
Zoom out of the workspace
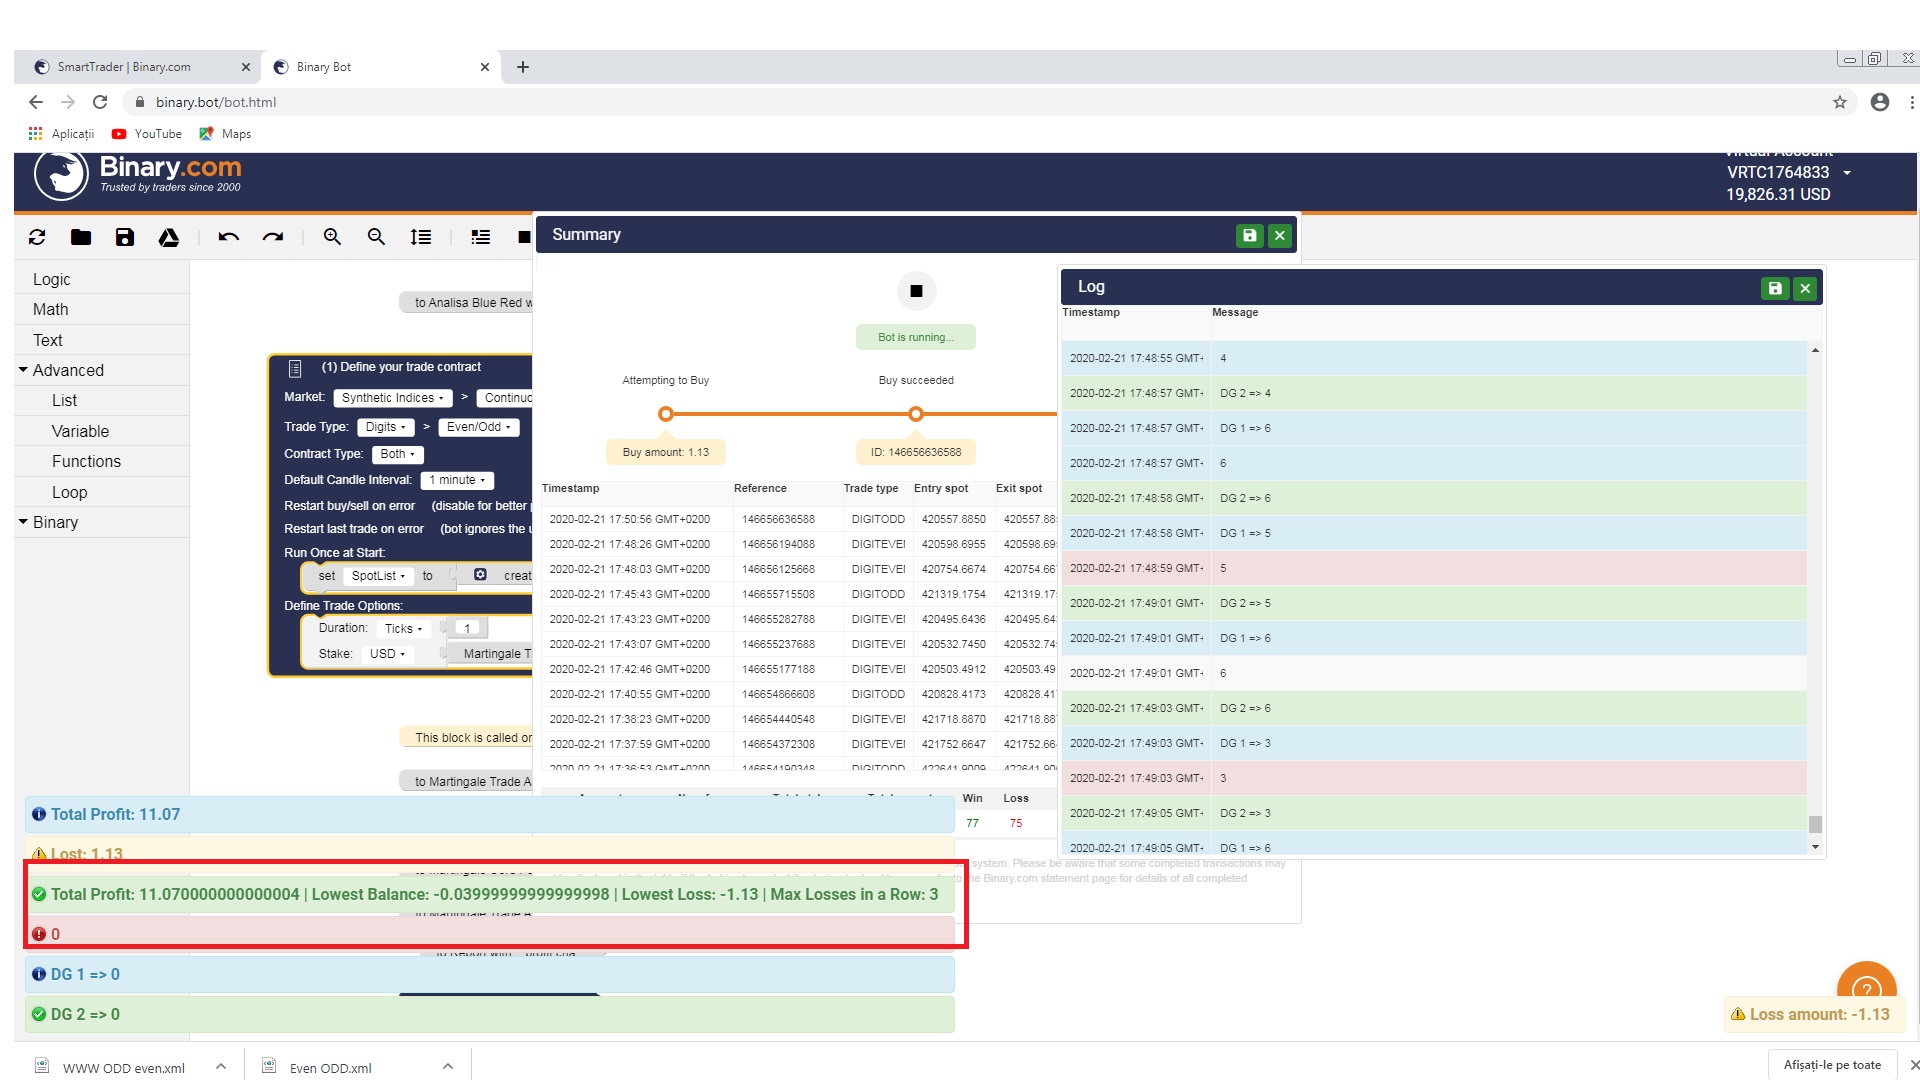(x=376, y=237)
